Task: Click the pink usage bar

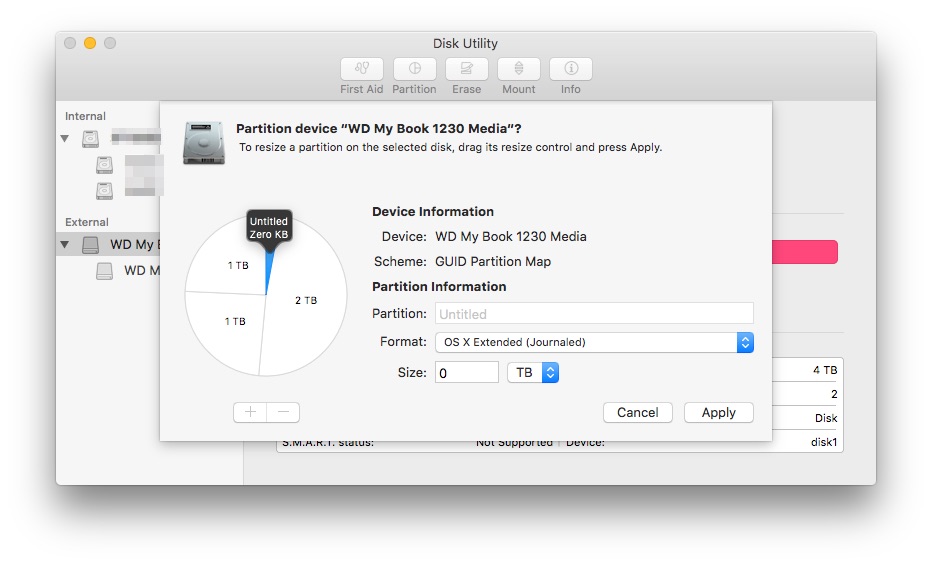Action: 805,252
